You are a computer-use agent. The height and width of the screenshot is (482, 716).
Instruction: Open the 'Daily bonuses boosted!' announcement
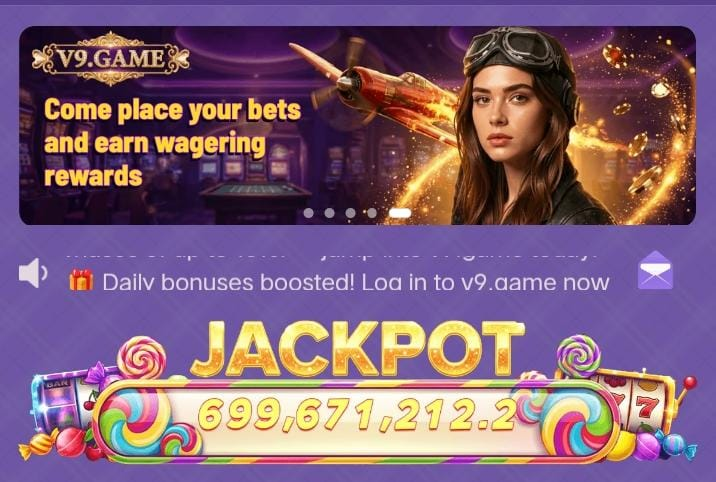coord(356,283)
